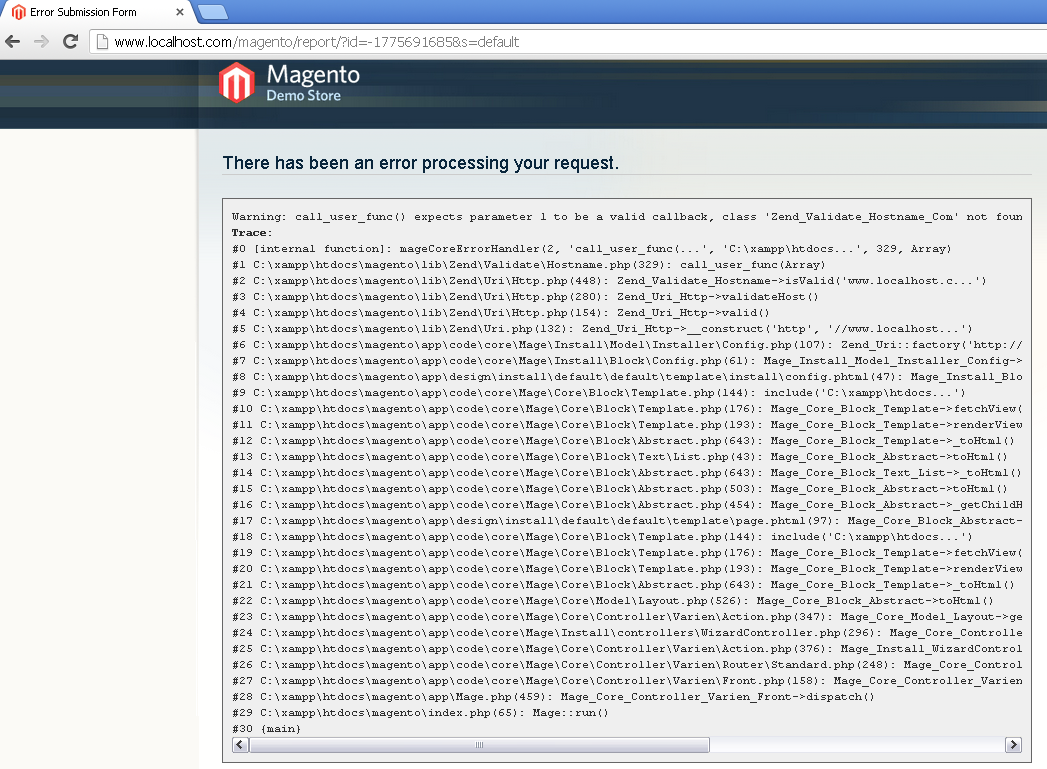Screen dimensions: 1047x769
Task: Click the page reload icon
Action: click(69, 41)
